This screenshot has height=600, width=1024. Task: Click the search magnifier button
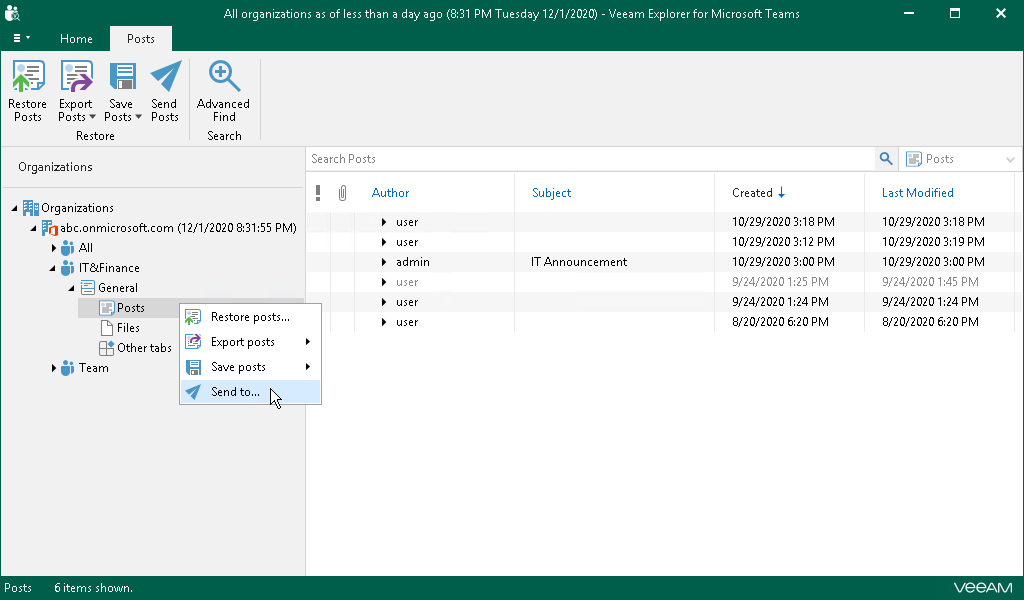pos(885,159)
